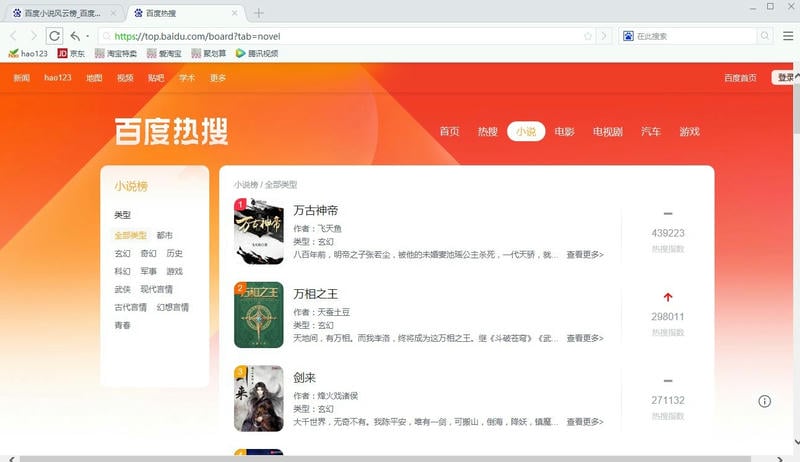
Task: Switch to the 首页 board tab
Action: pos(449,132)
